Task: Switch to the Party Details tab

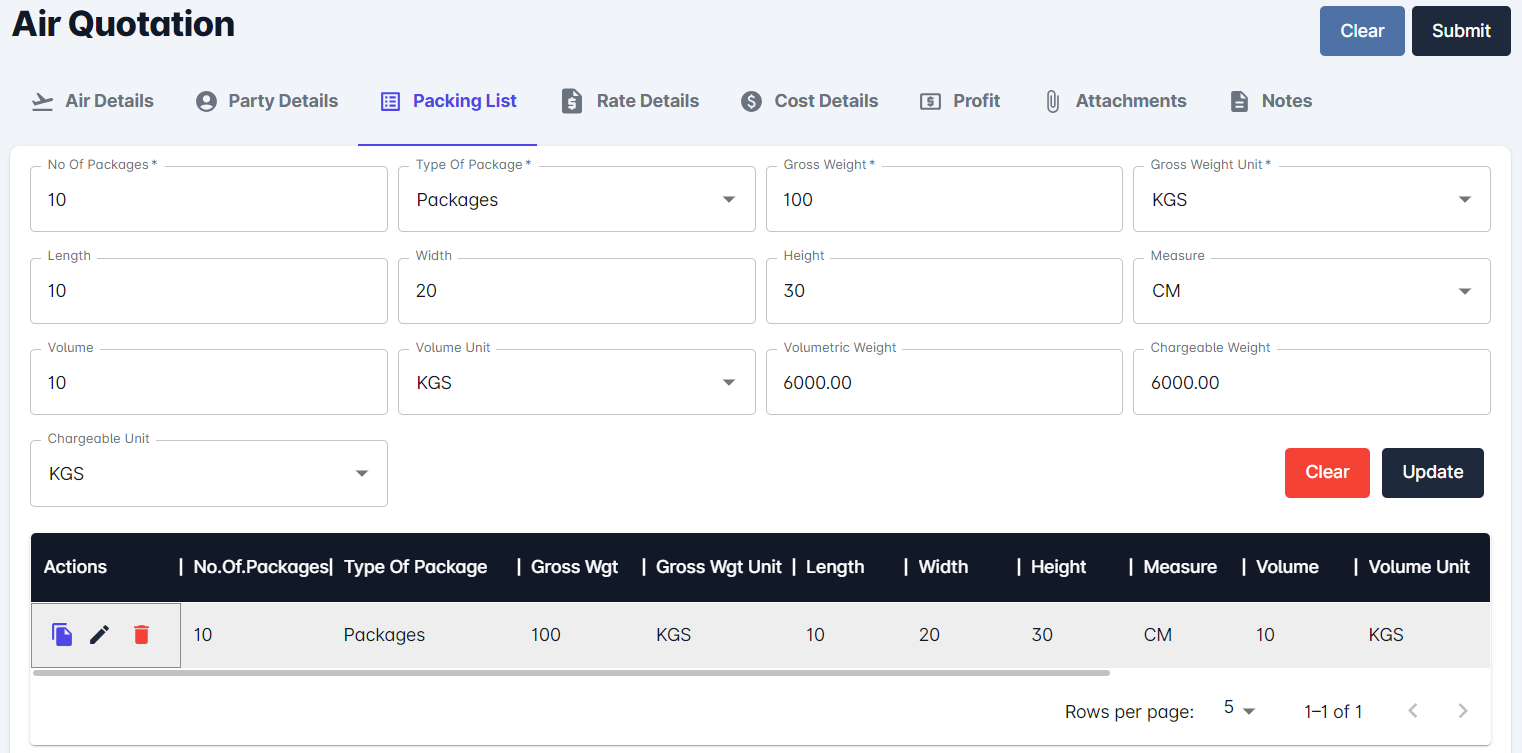Action: coord(266,101)
